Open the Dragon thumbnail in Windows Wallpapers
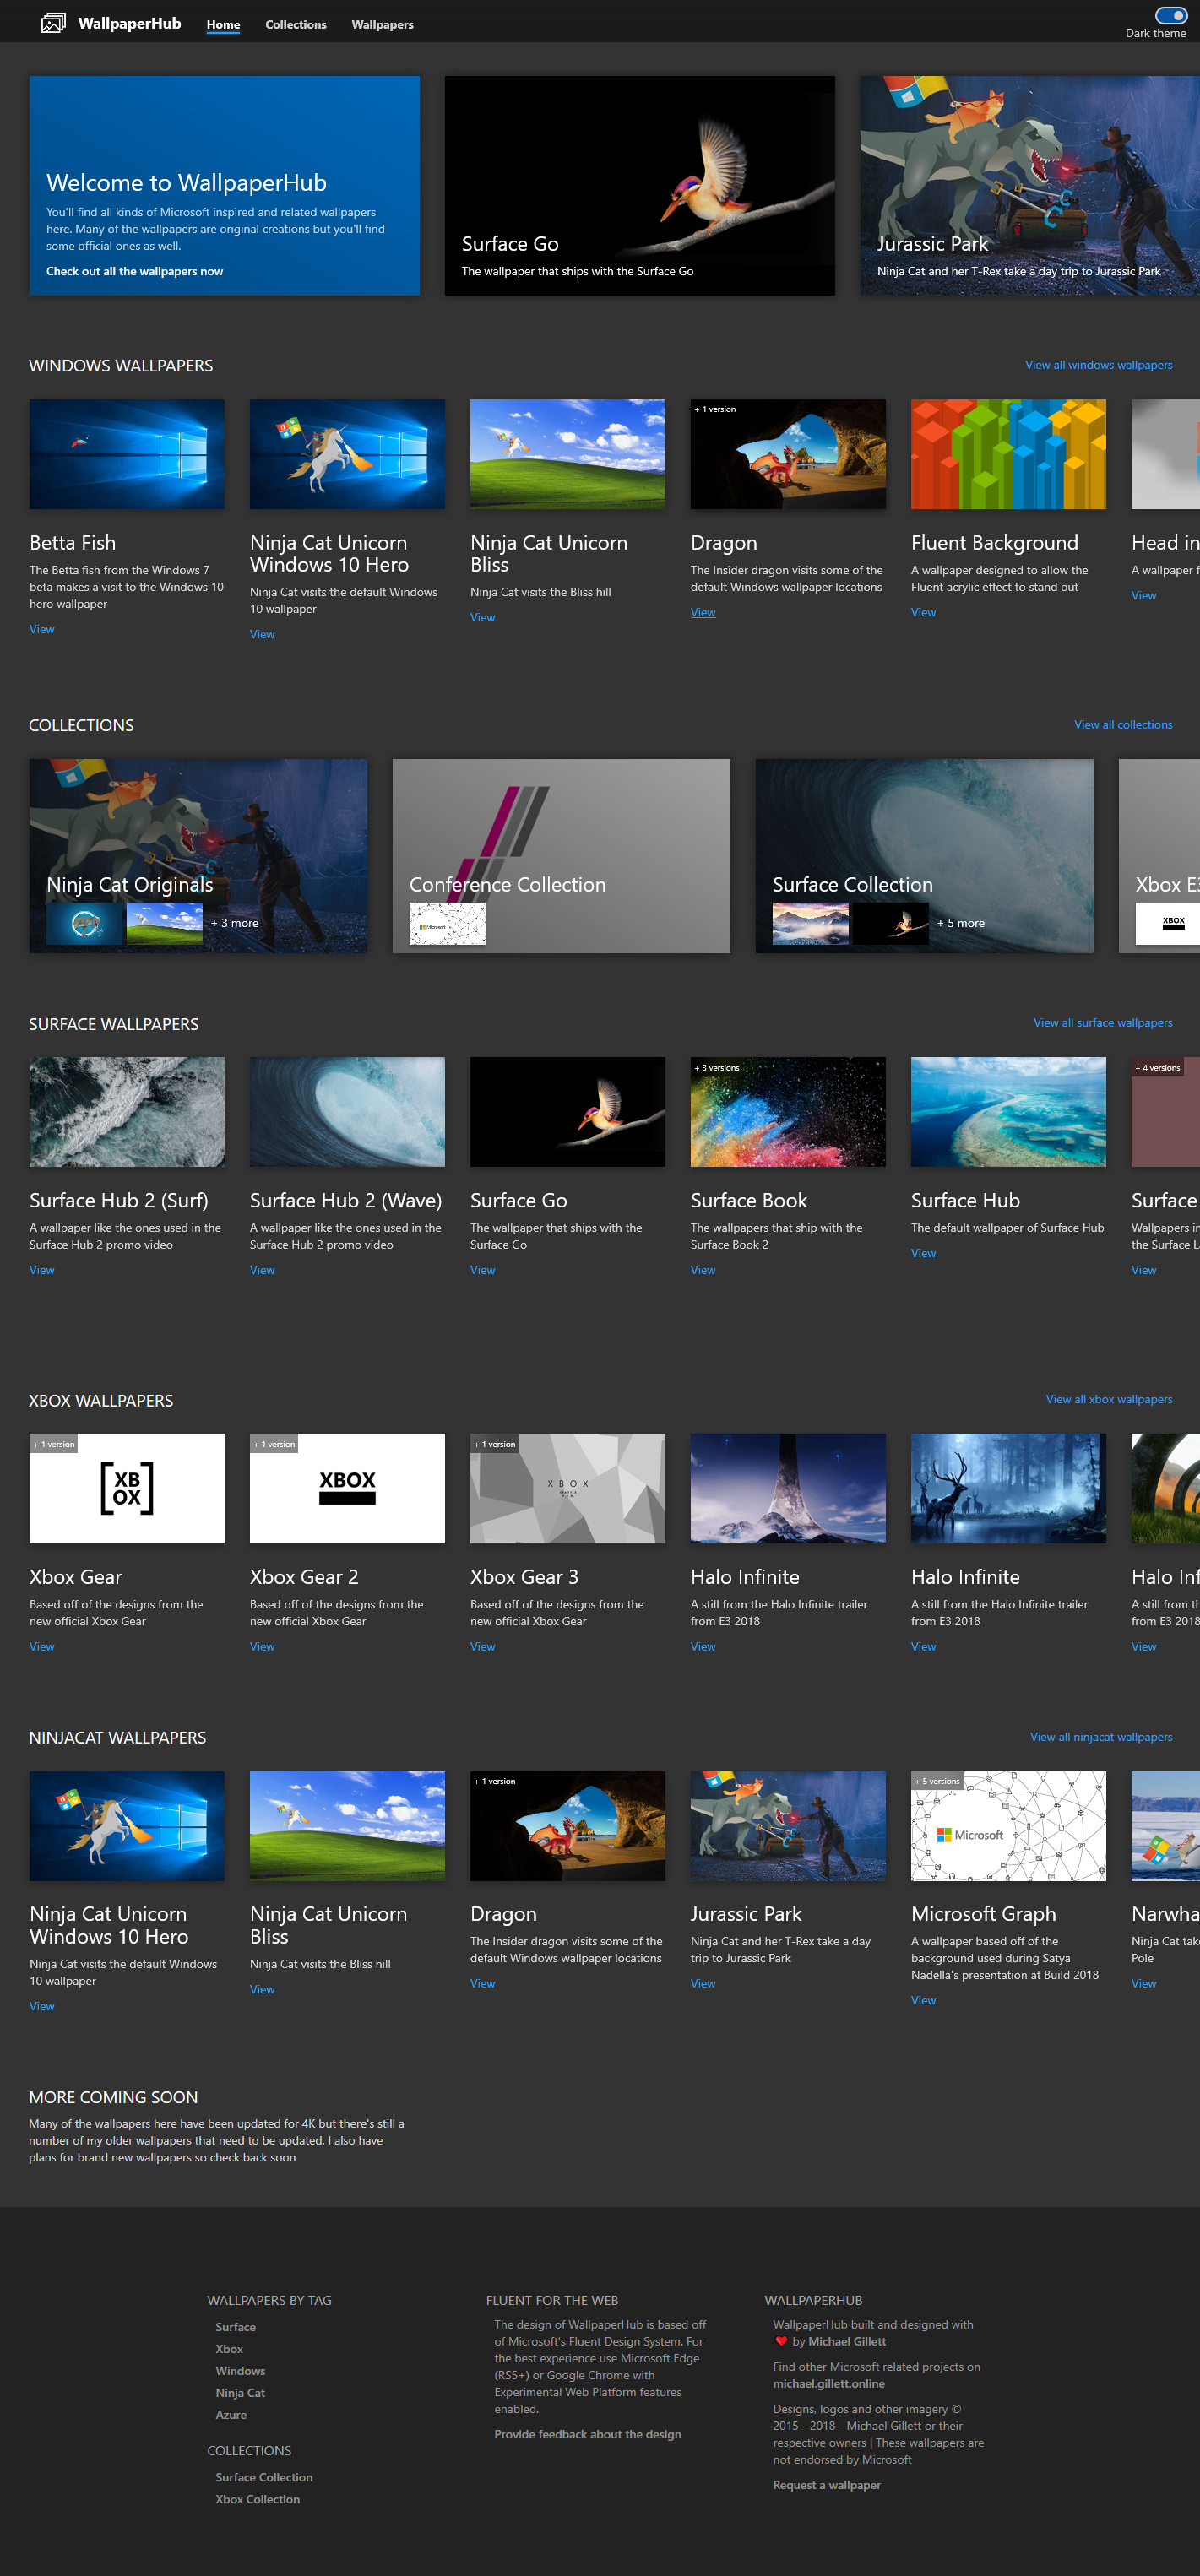1200x2576 pixels. click(x=788, y=454)
